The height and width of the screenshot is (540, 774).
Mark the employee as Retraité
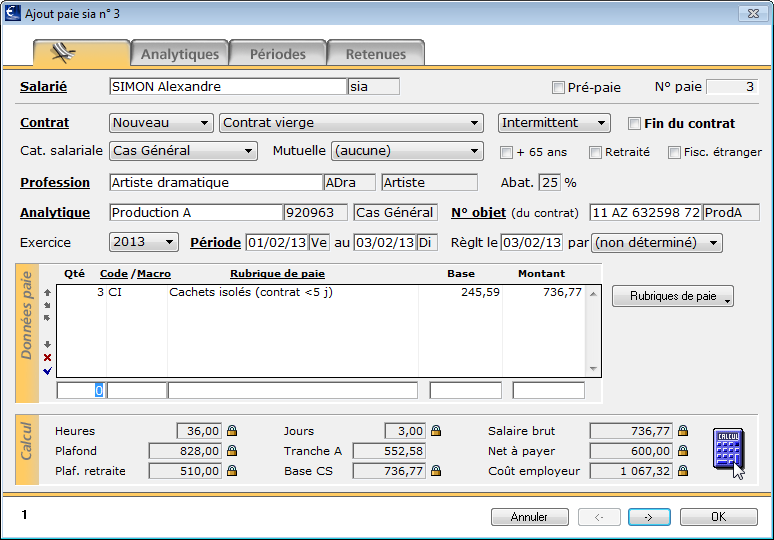click(x=595, y=152)
